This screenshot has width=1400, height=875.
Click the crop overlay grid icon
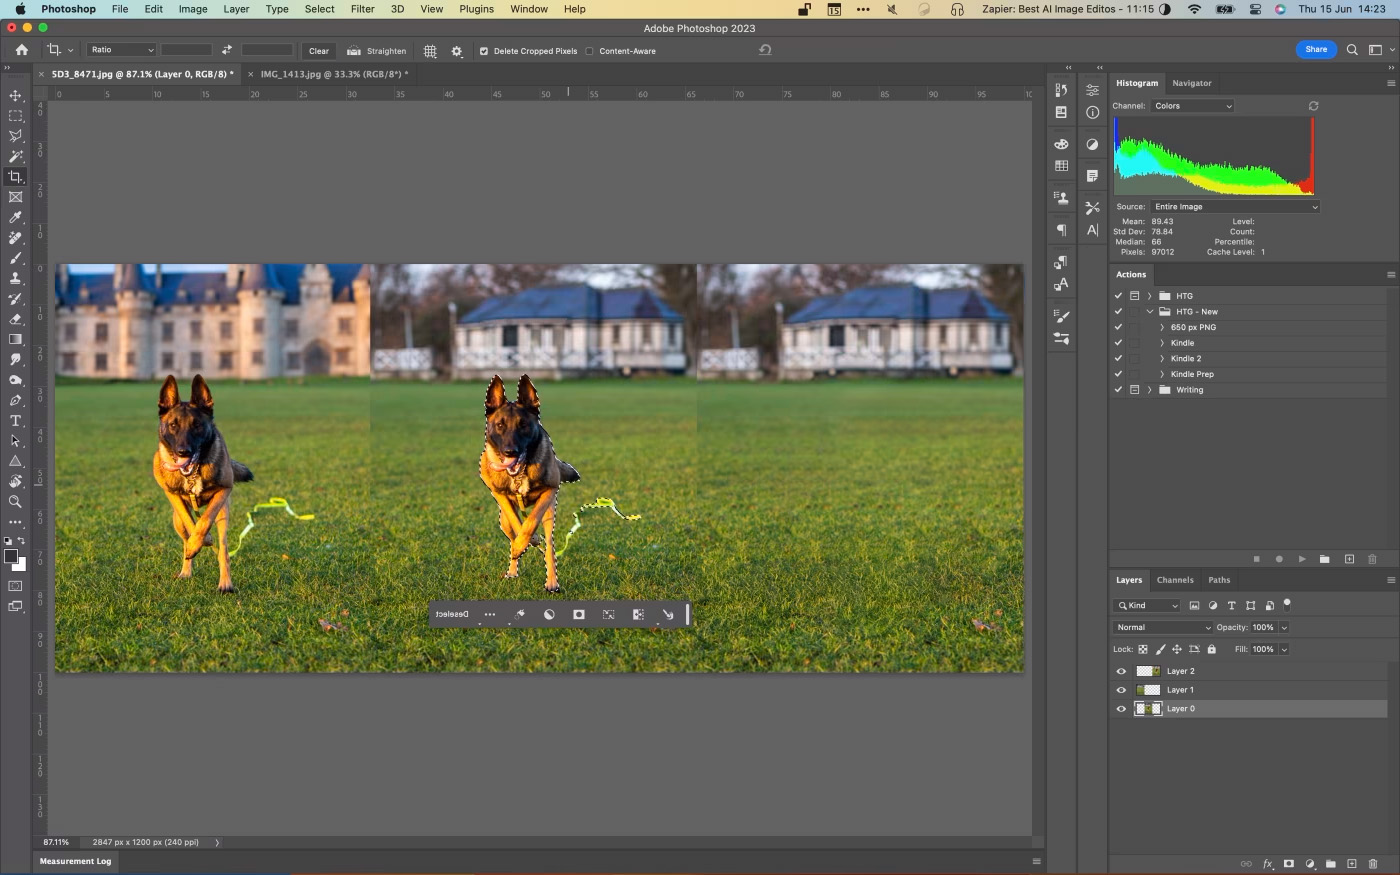430,51
